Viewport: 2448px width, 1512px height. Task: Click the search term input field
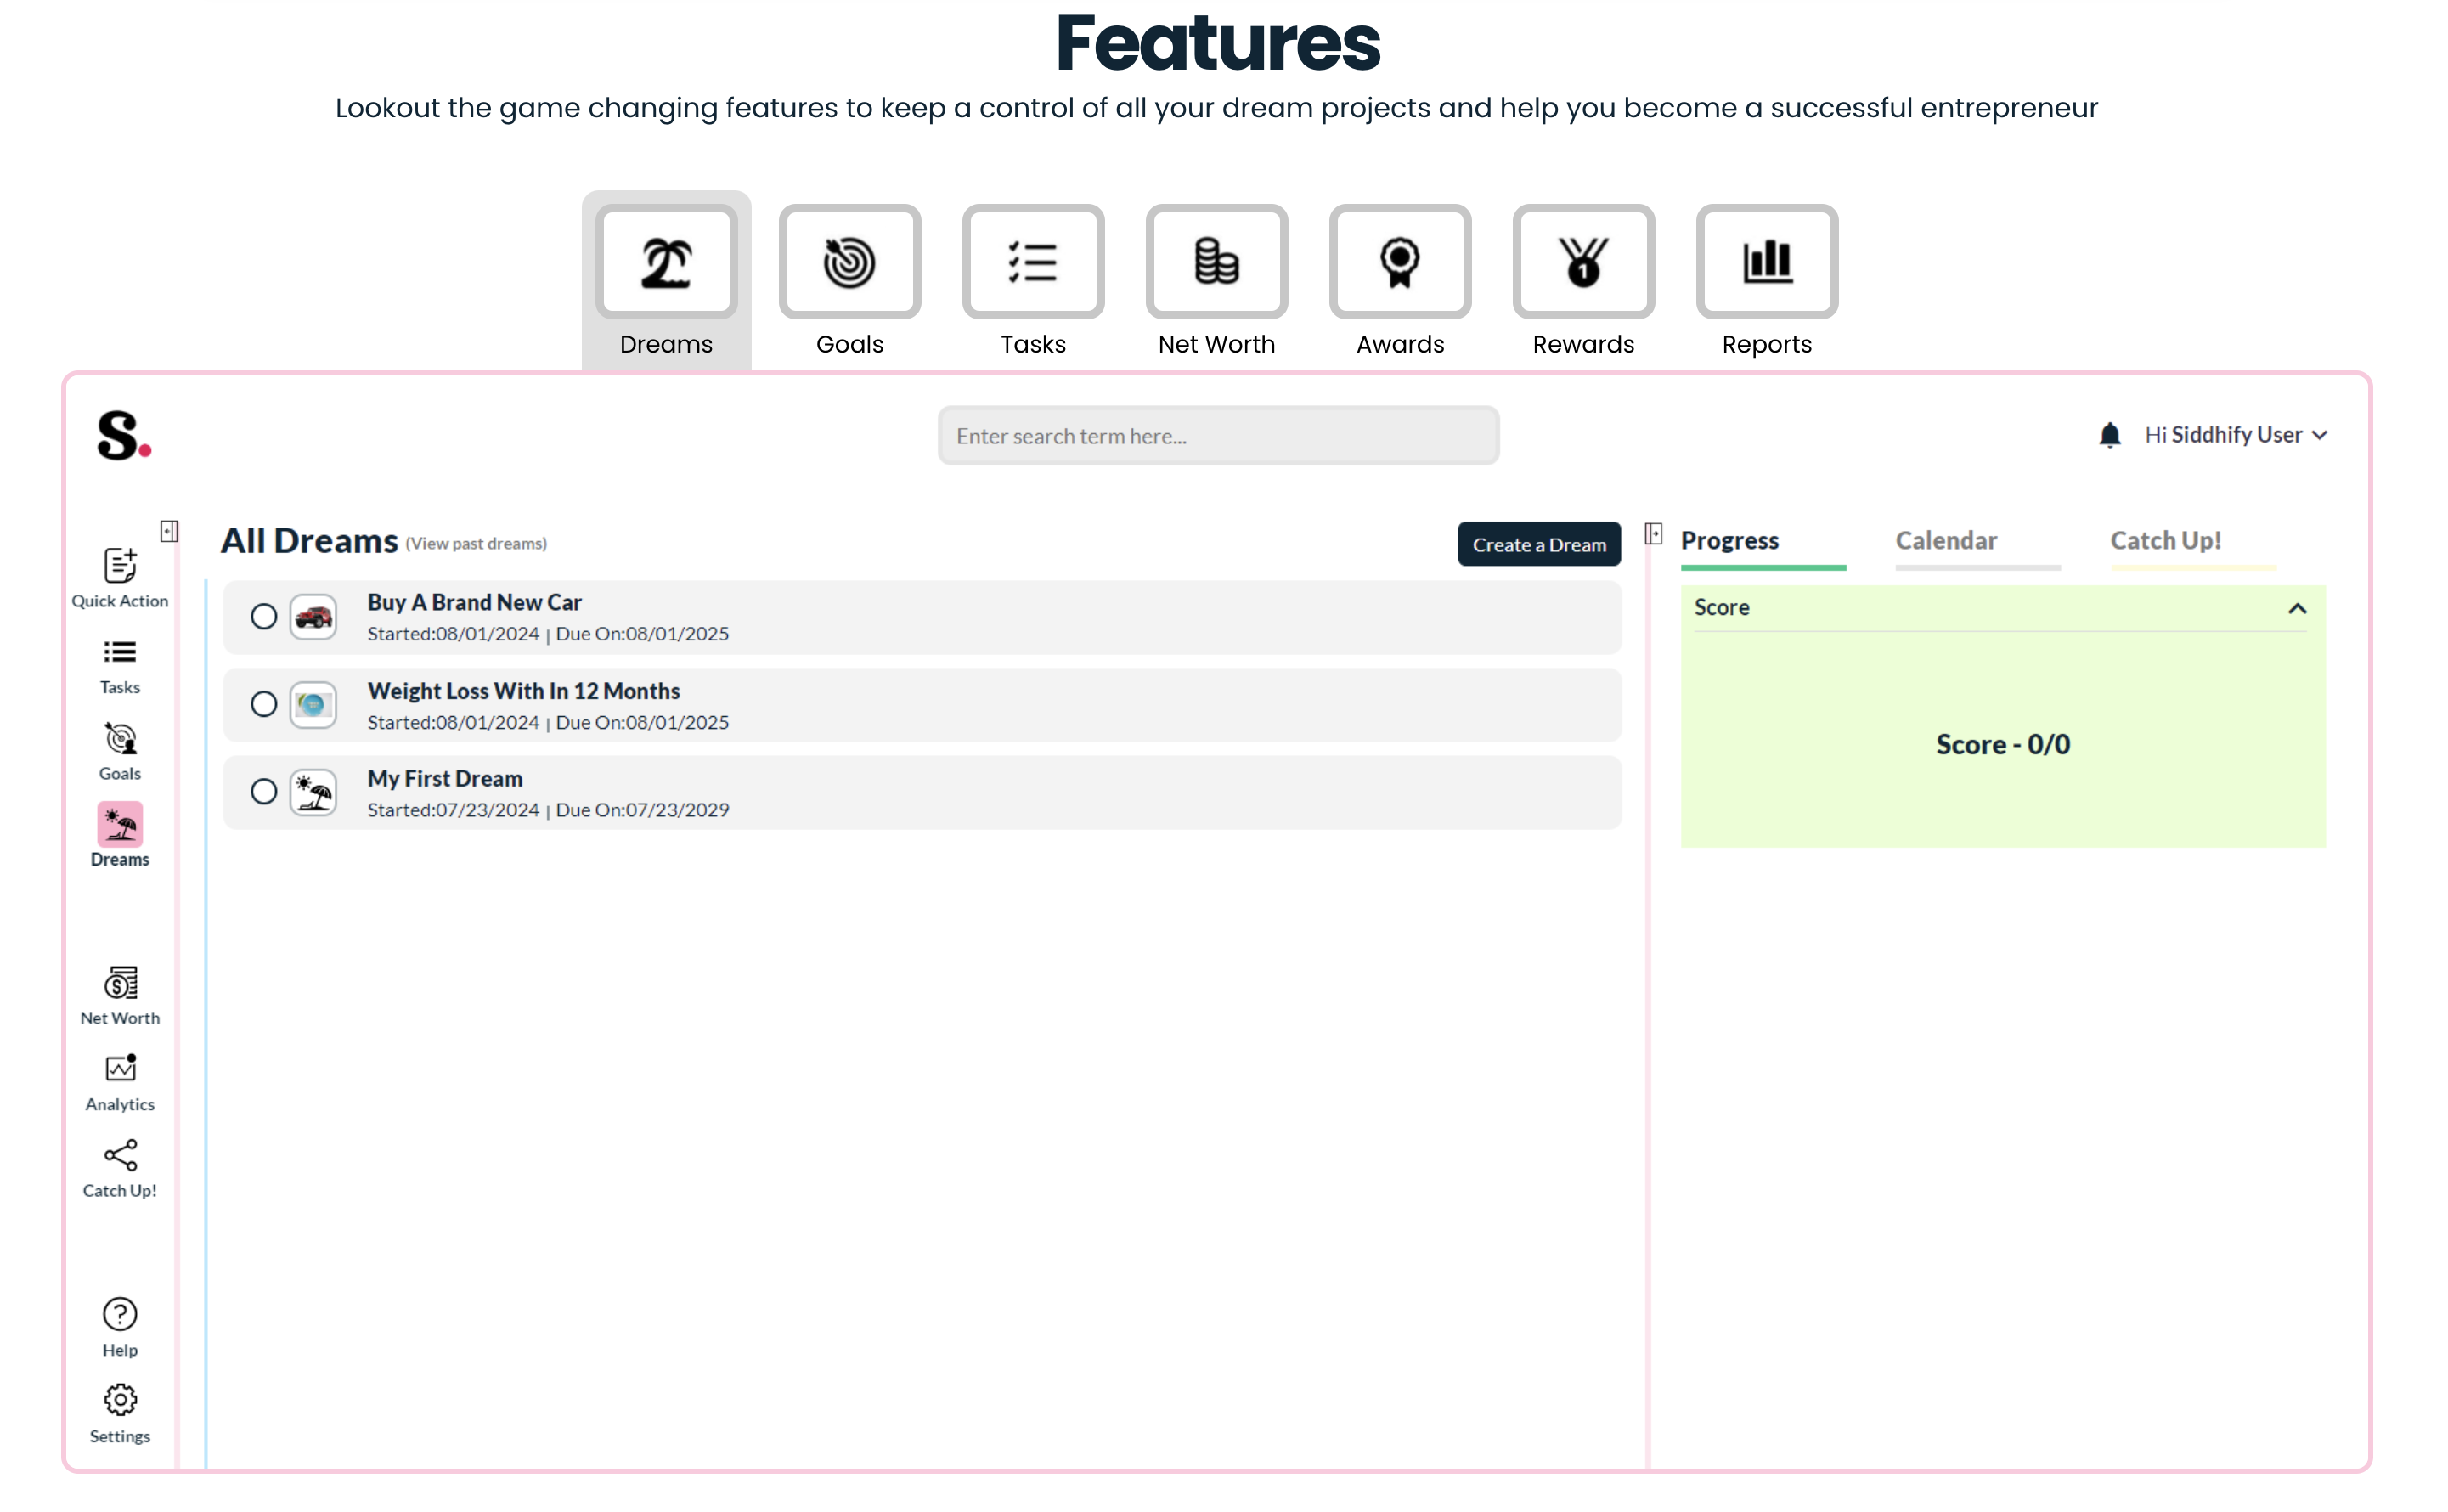(x=1218, y=436)
